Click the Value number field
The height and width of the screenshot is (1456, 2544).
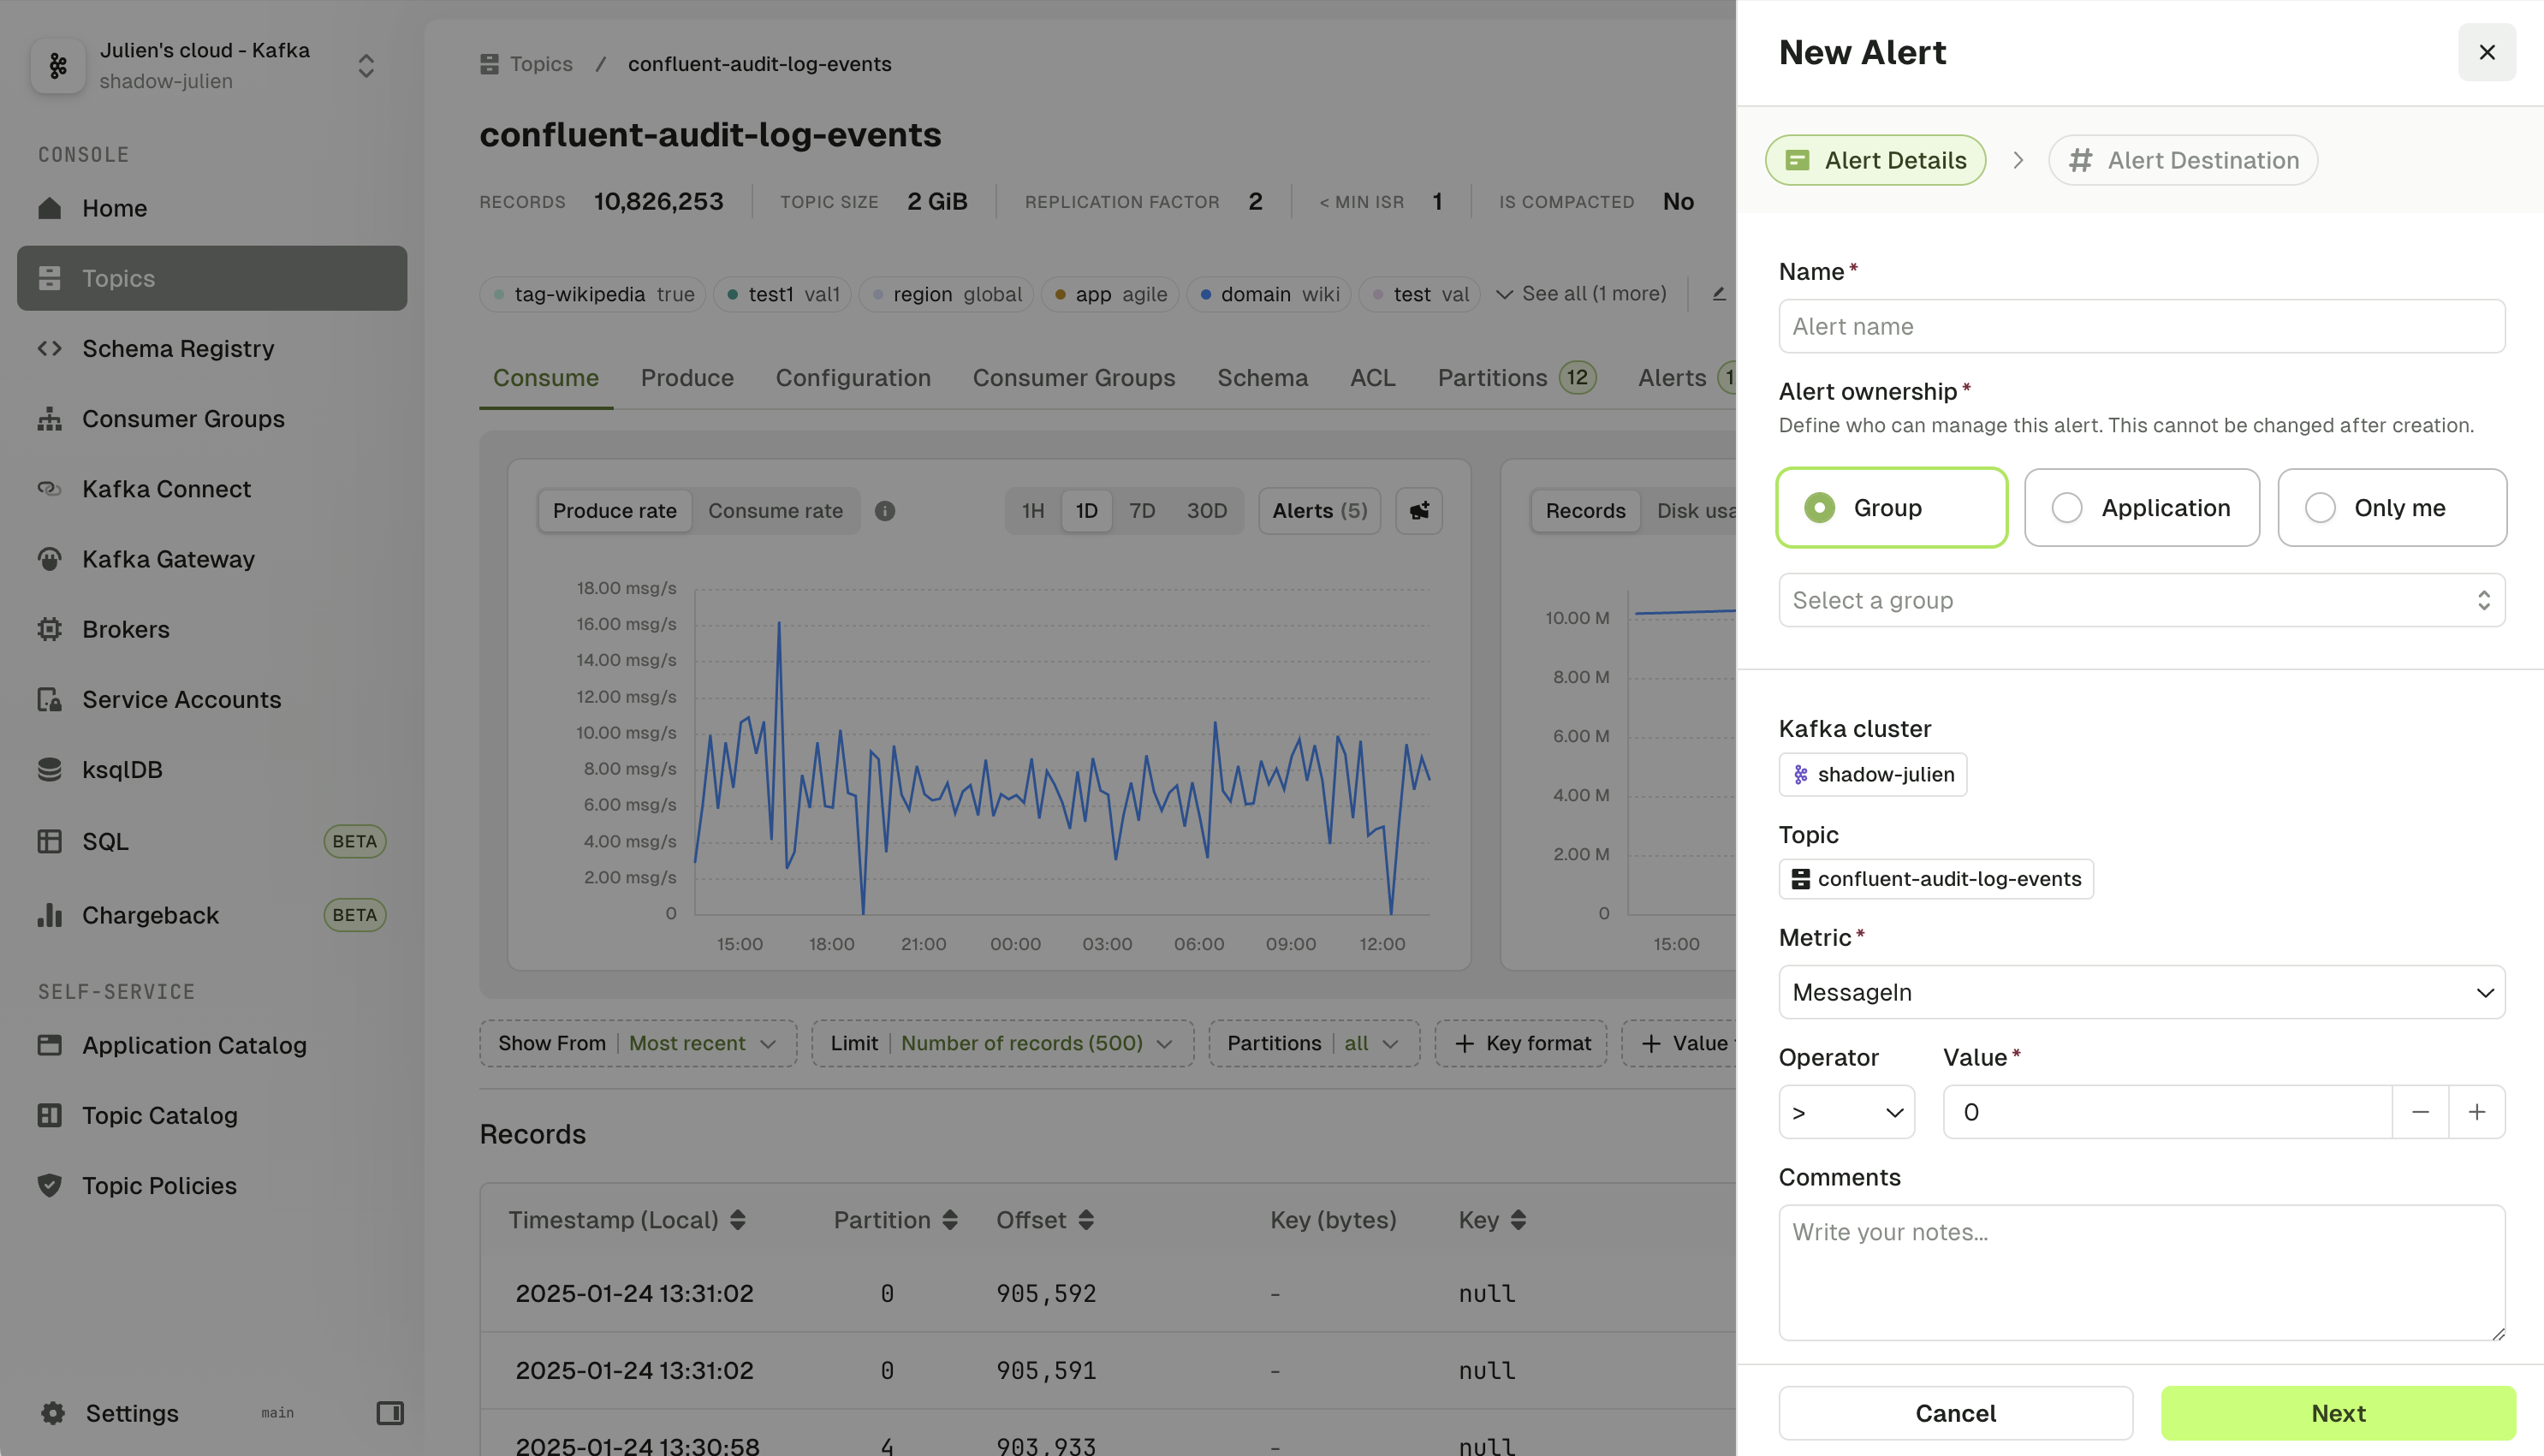coord(2167,1112)
